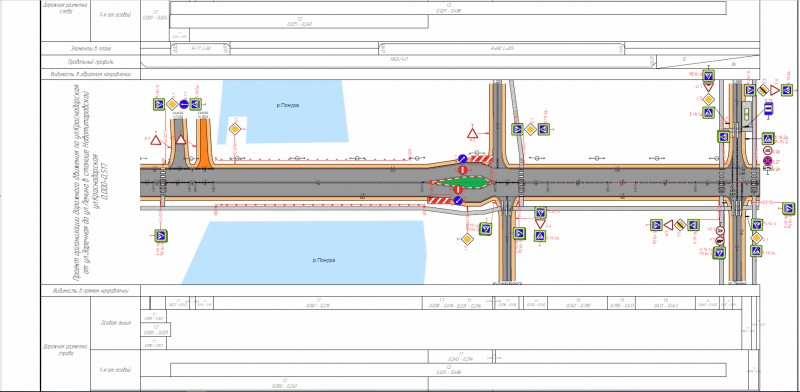
Task: Select the blue bus stop sign
Action: (x=768, y=108)
